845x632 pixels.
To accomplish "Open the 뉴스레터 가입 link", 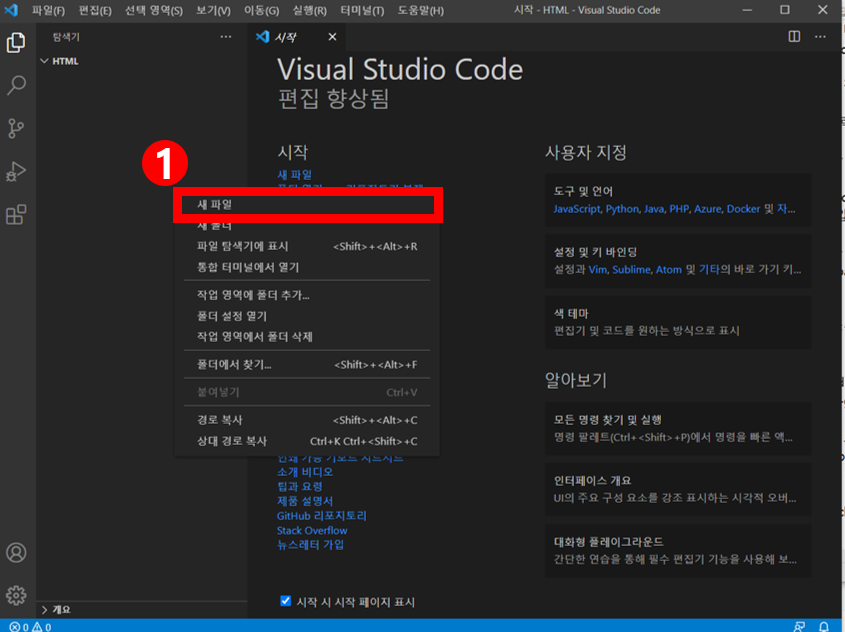I will coord(310,545).
